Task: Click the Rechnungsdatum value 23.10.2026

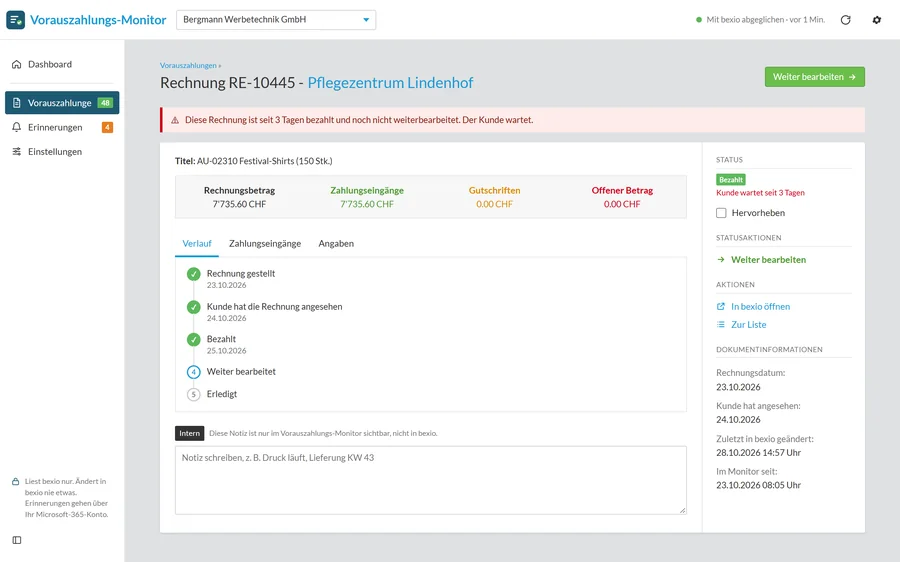Action: pos(738,387)
